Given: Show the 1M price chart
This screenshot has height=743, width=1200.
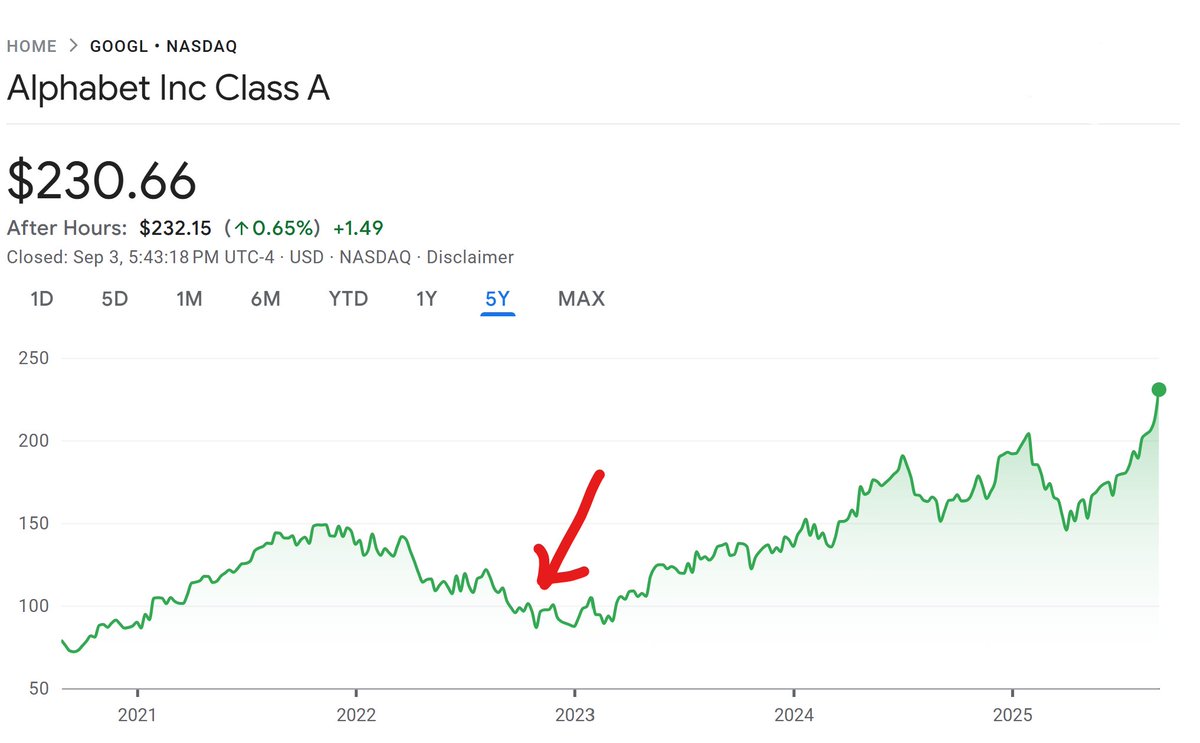Looking at the screenshot, I should tap(189, 299).
